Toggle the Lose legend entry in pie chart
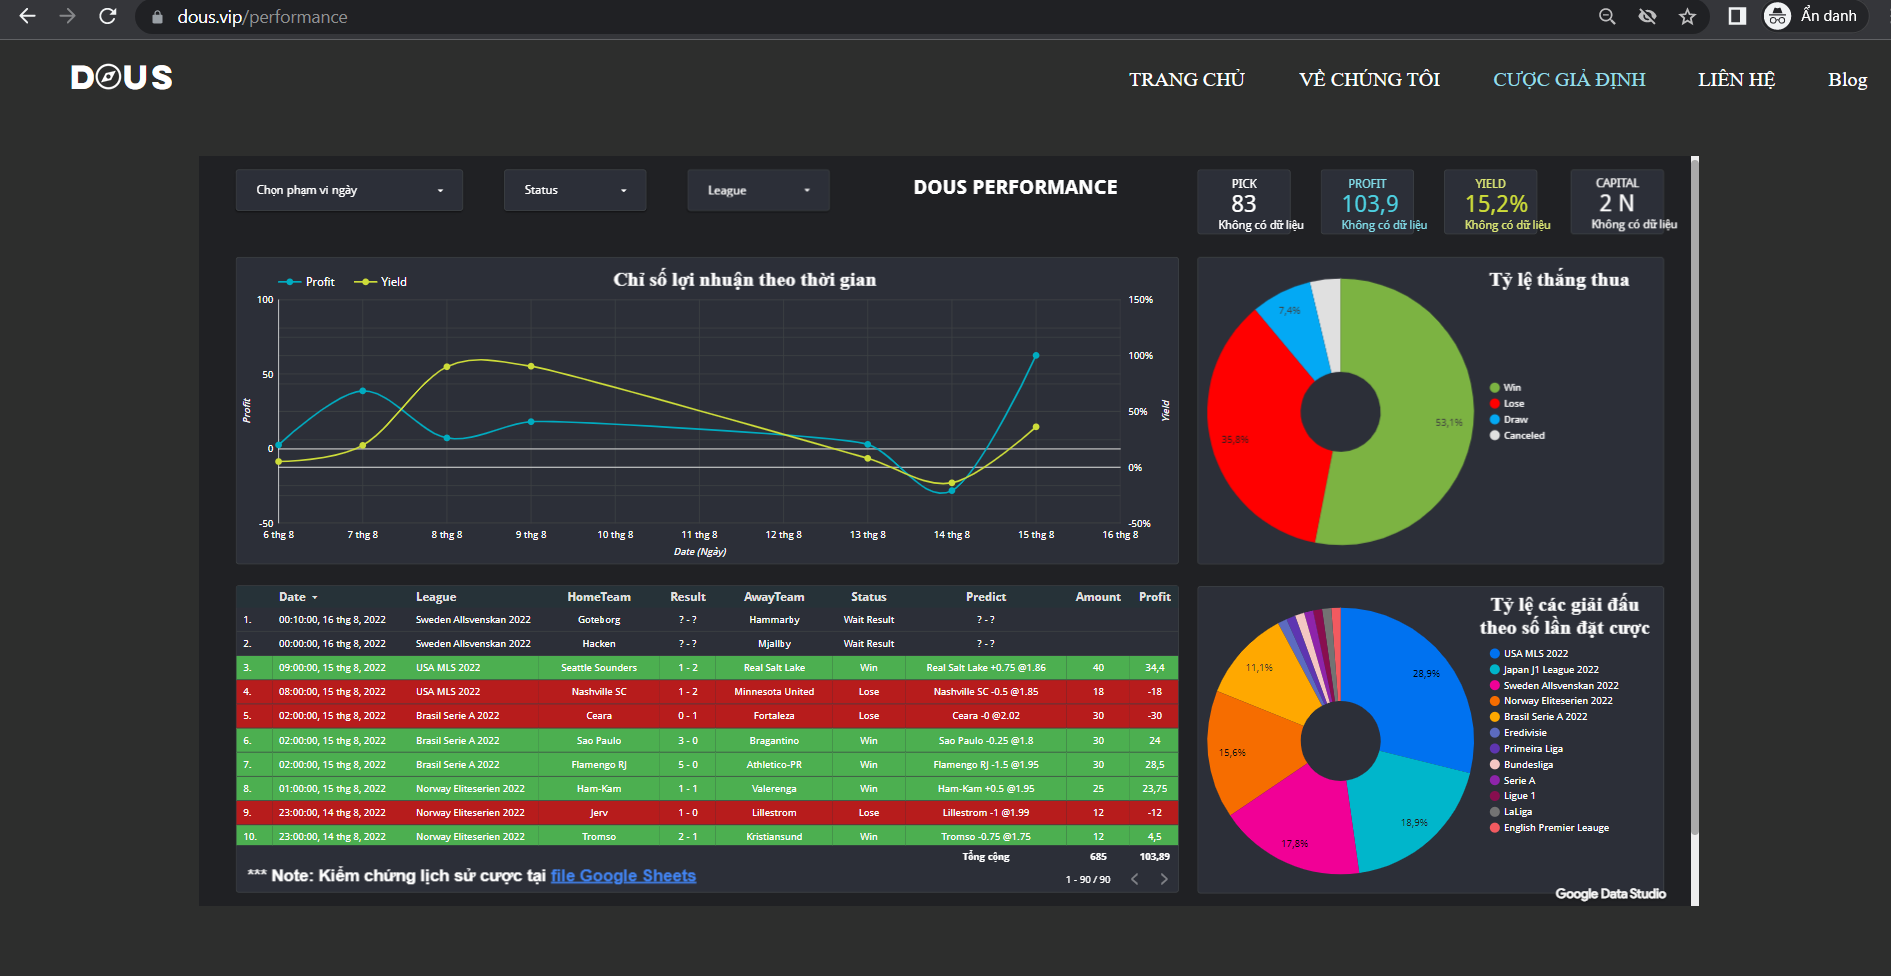The height and width of the screenshot is (976, 1891). click(x=1513, y=404)
